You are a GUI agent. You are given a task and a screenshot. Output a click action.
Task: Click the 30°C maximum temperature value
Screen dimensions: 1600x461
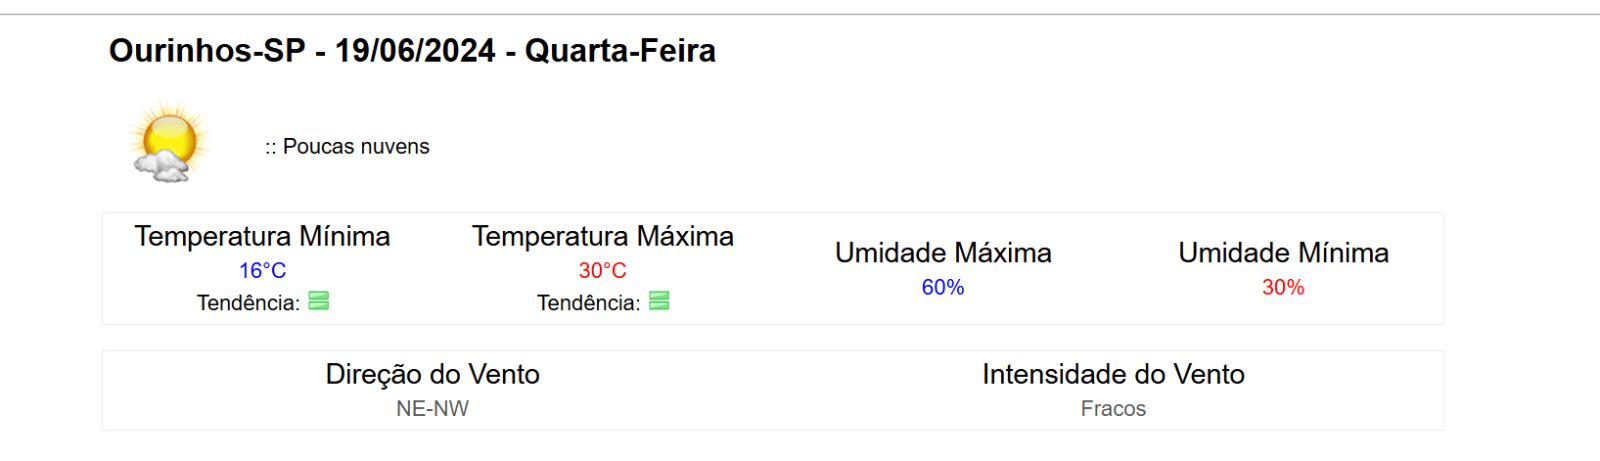(602, 270)
